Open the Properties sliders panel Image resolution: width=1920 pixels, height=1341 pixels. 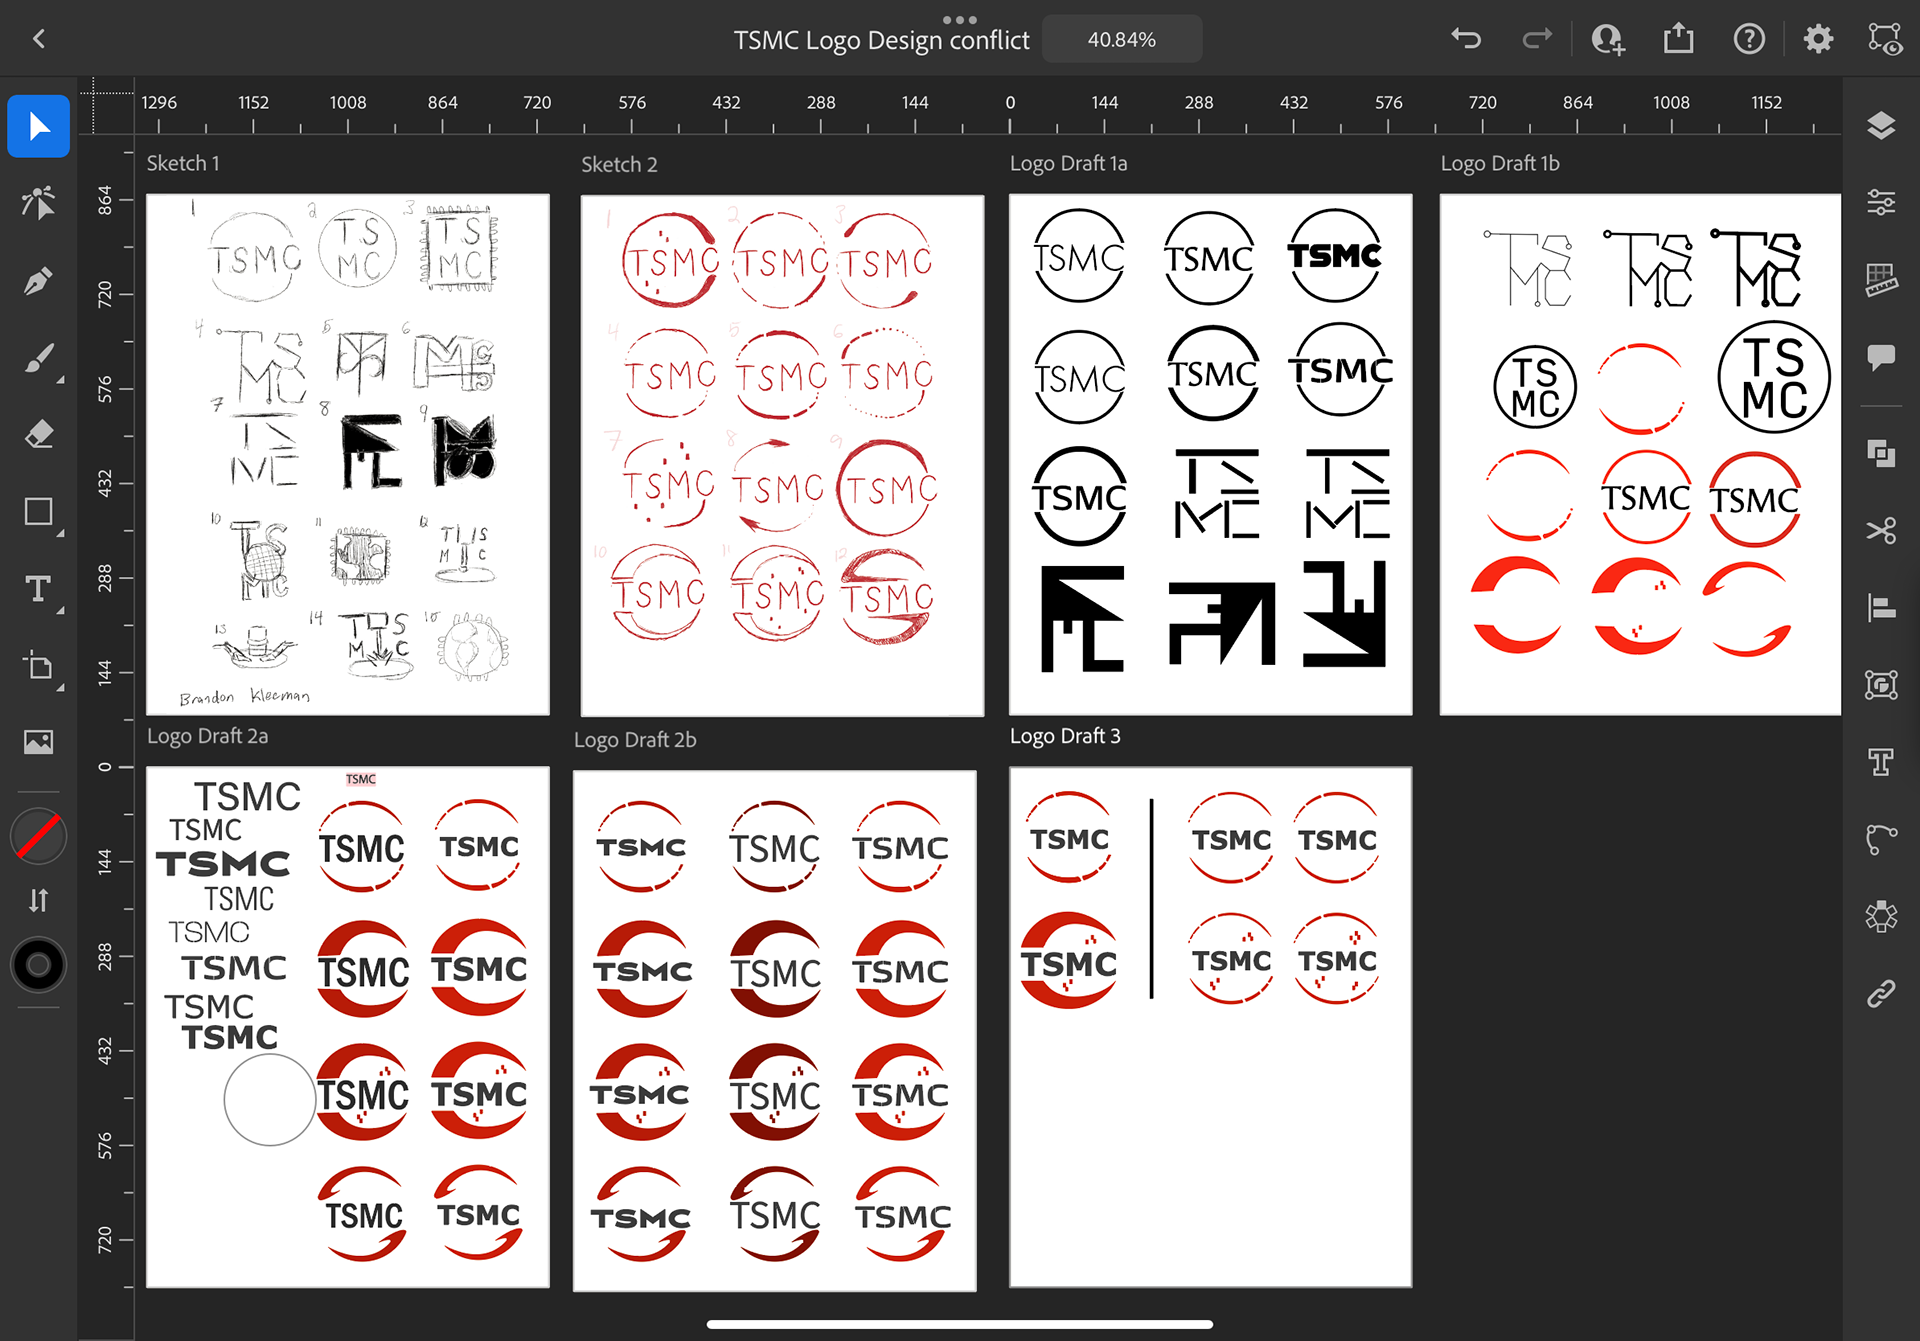1881,203
